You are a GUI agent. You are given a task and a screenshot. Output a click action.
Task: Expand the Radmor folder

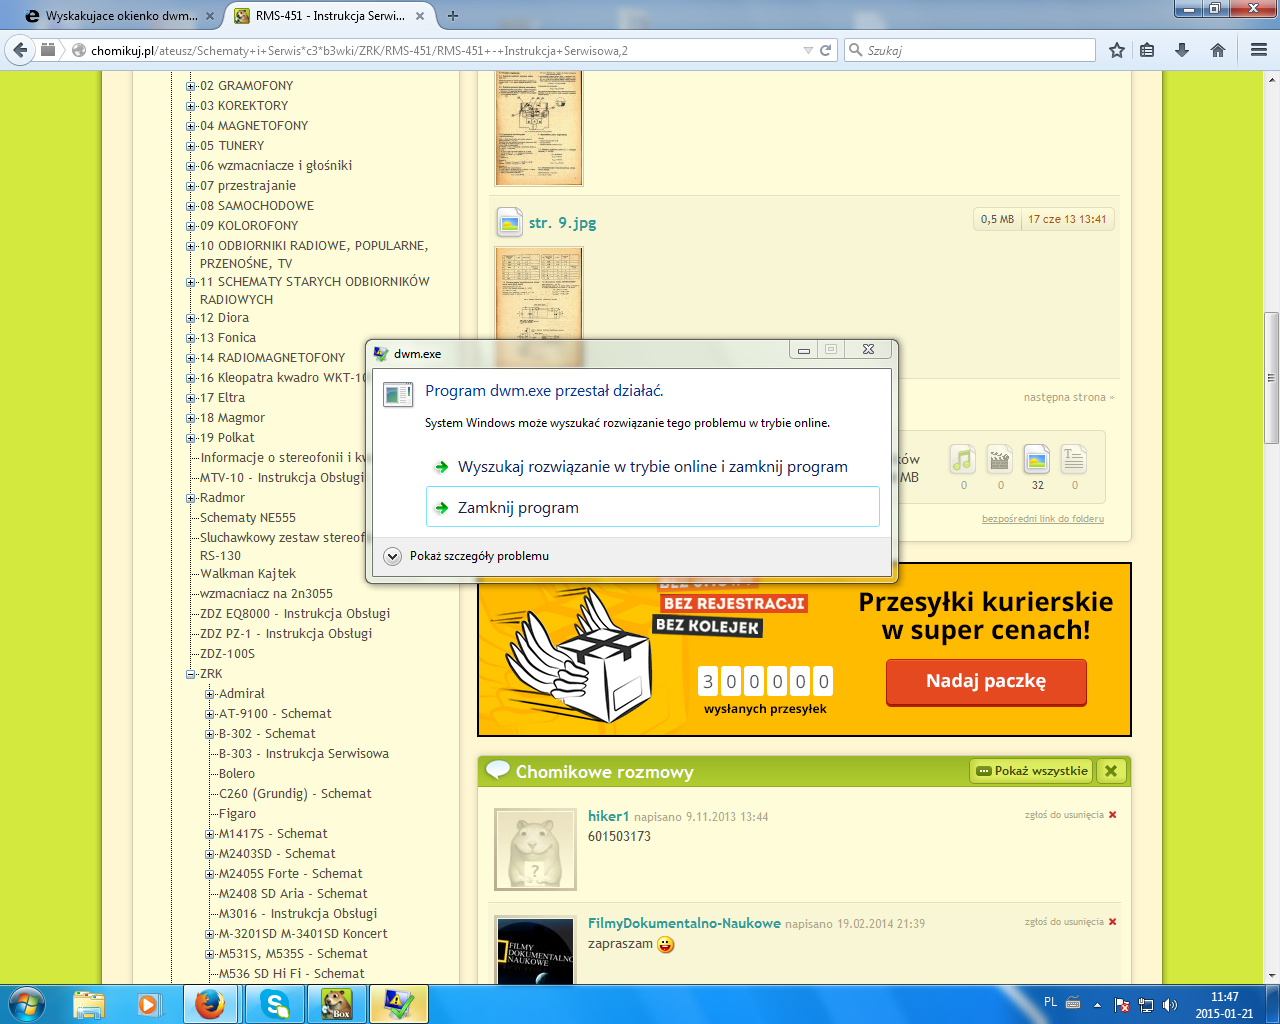coord(191,498)
